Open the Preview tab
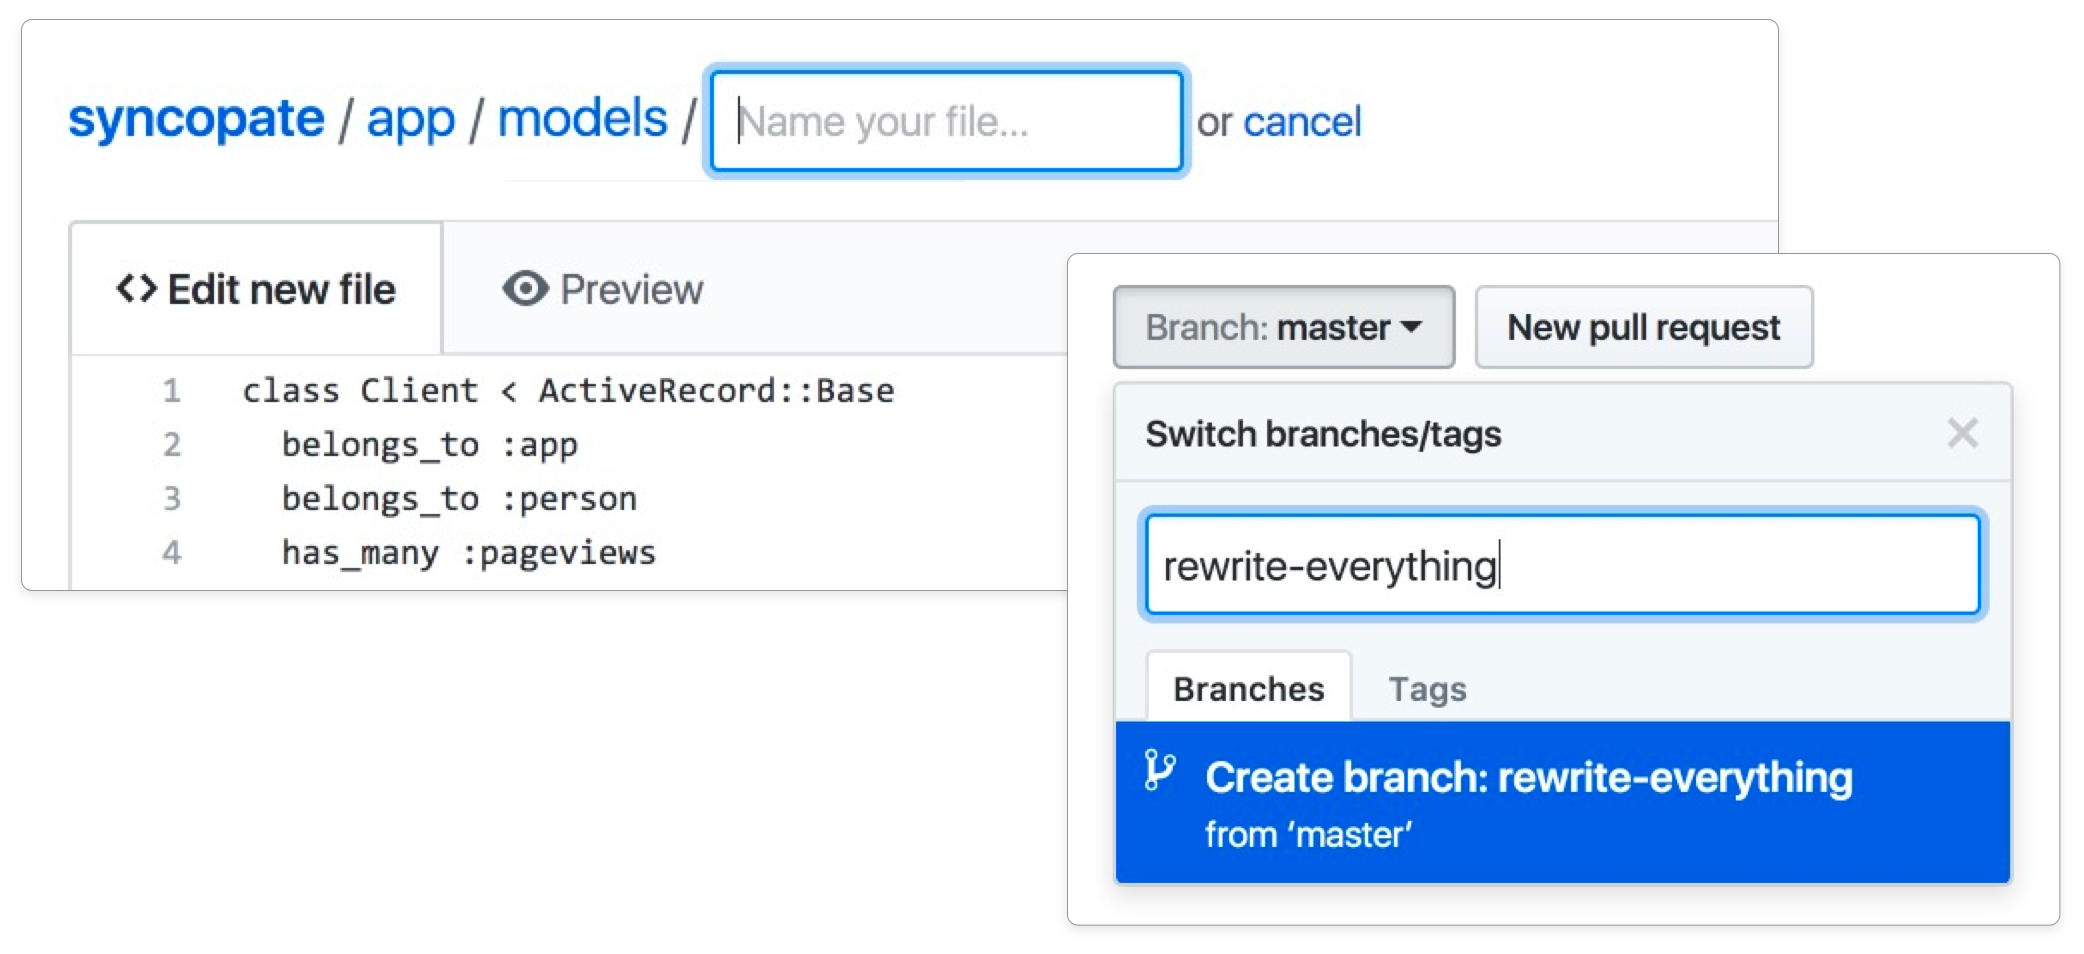 point(603,290)
